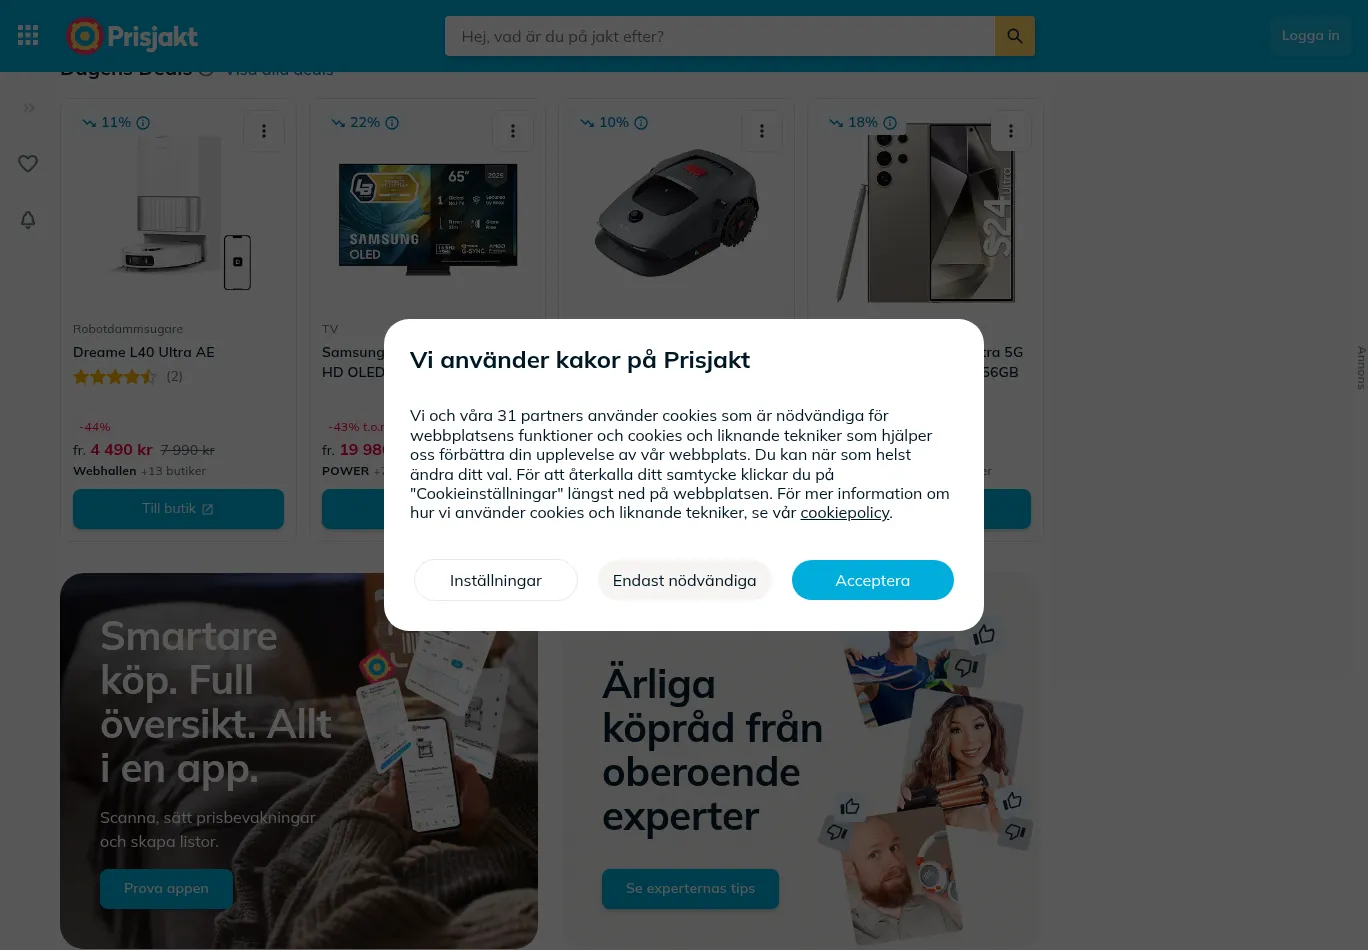Show info for the 22% price drop
1368x950 pixels.
[392, 123]
